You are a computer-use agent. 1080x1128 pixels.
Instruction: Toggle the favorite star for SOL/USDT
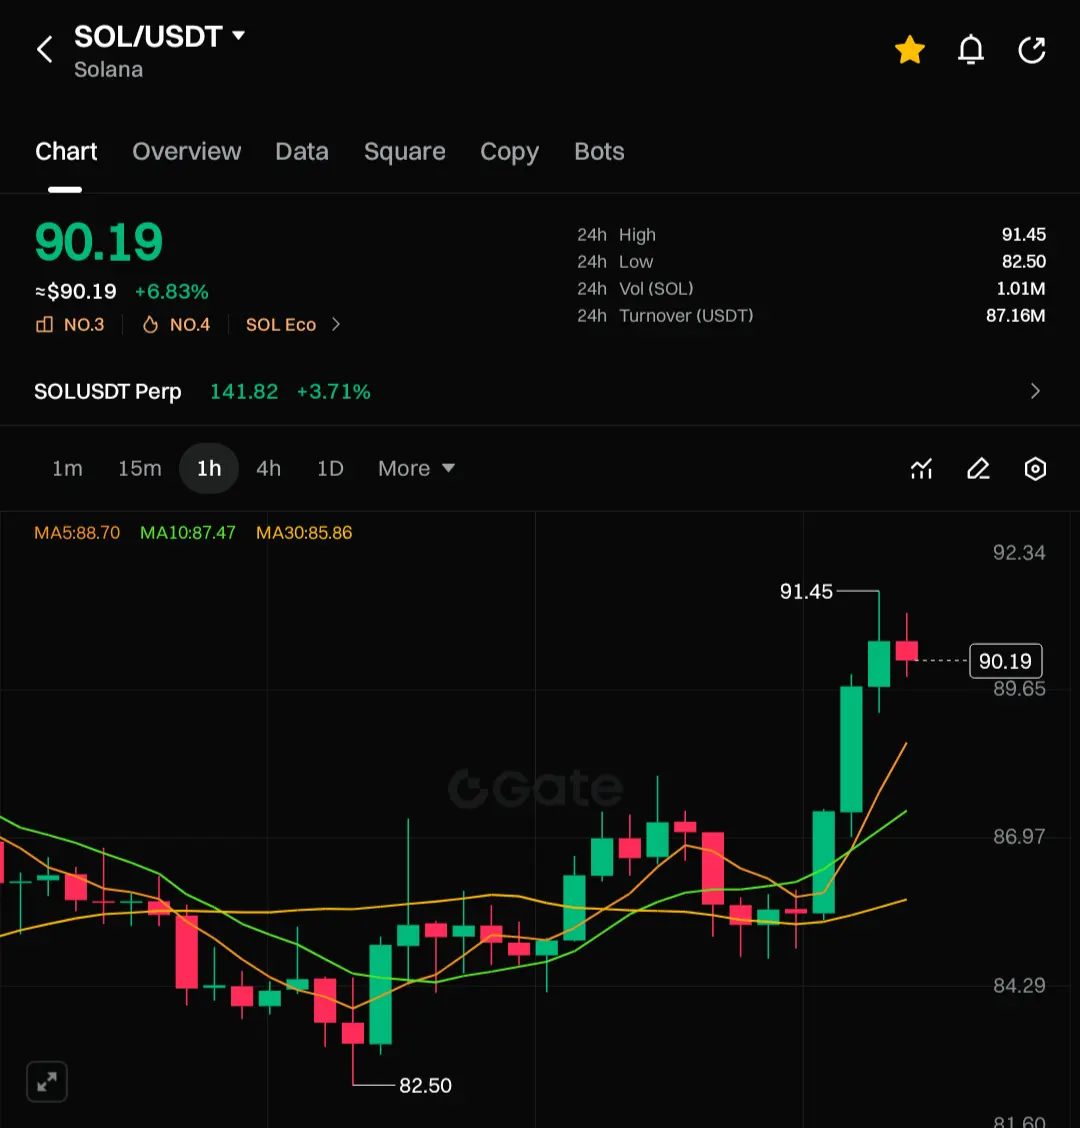909,50
